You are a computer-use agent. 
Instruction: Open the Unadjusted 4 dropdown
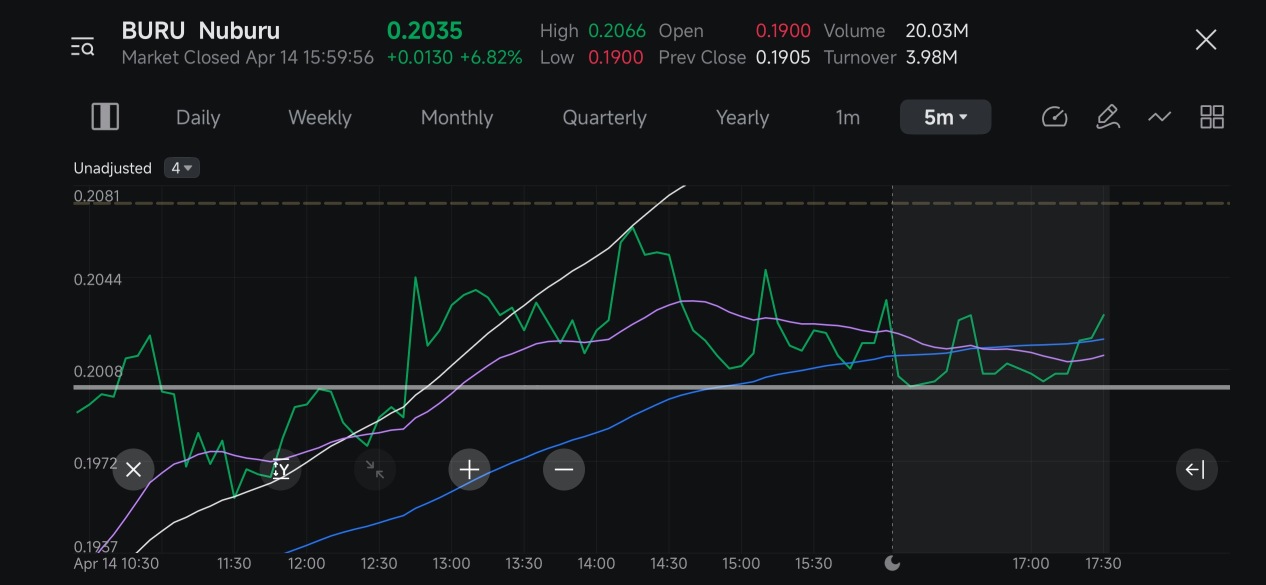click(x=182, y=168)
